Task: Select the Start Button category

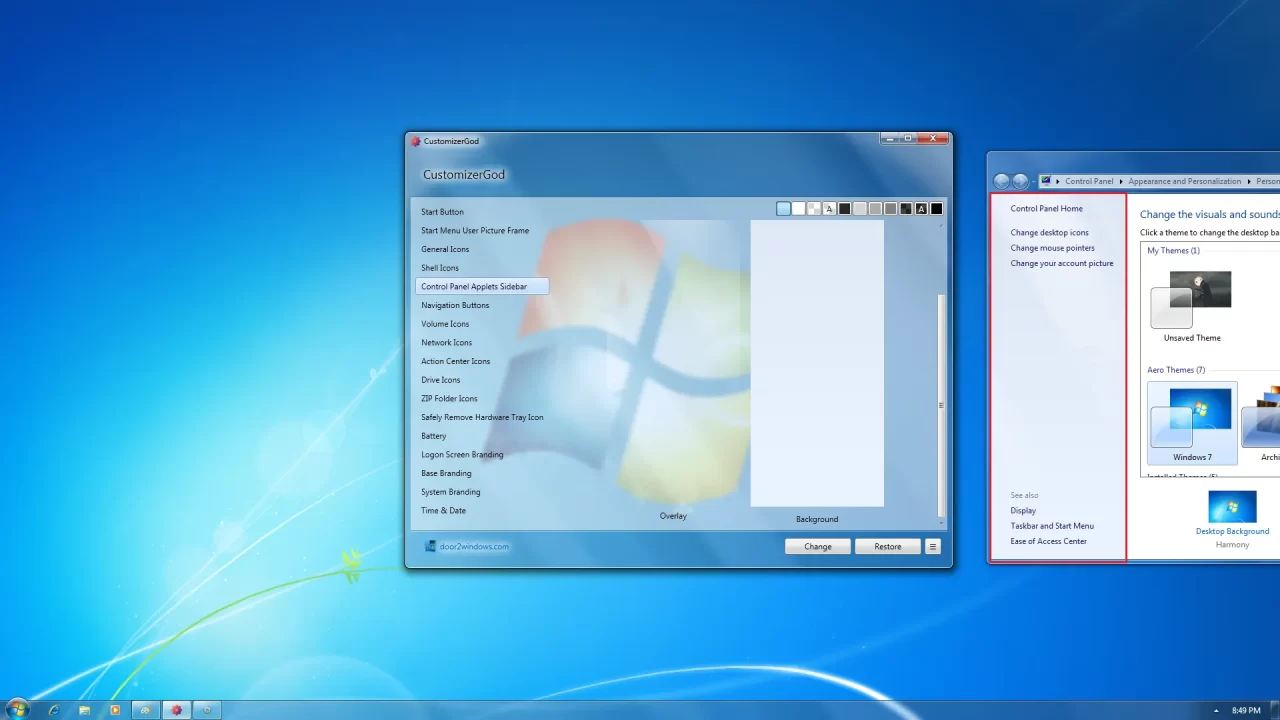Action: [442, 211]
